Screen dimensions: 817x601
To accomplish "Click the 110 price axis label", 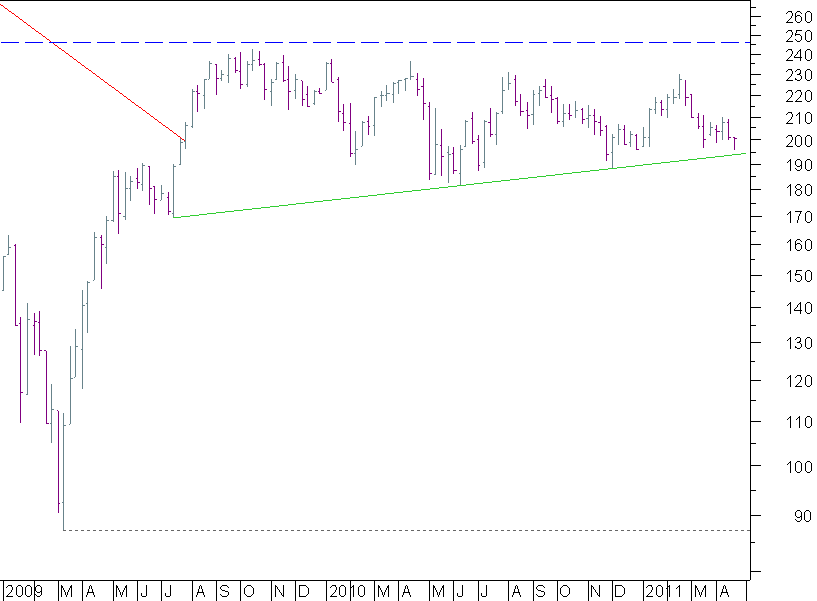I will pyautogui.click(x=799, y=422).
